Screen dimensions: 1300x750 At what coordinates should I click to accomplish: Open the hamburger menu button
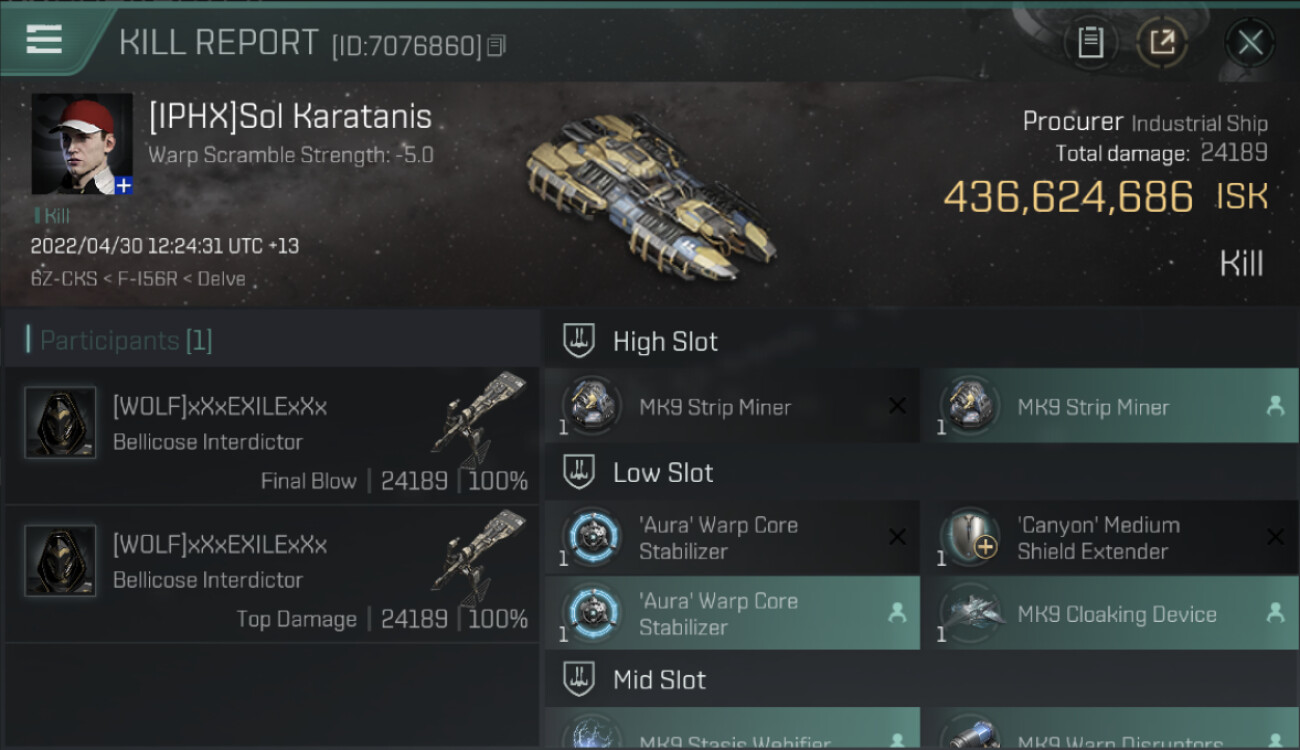[44, 40]
